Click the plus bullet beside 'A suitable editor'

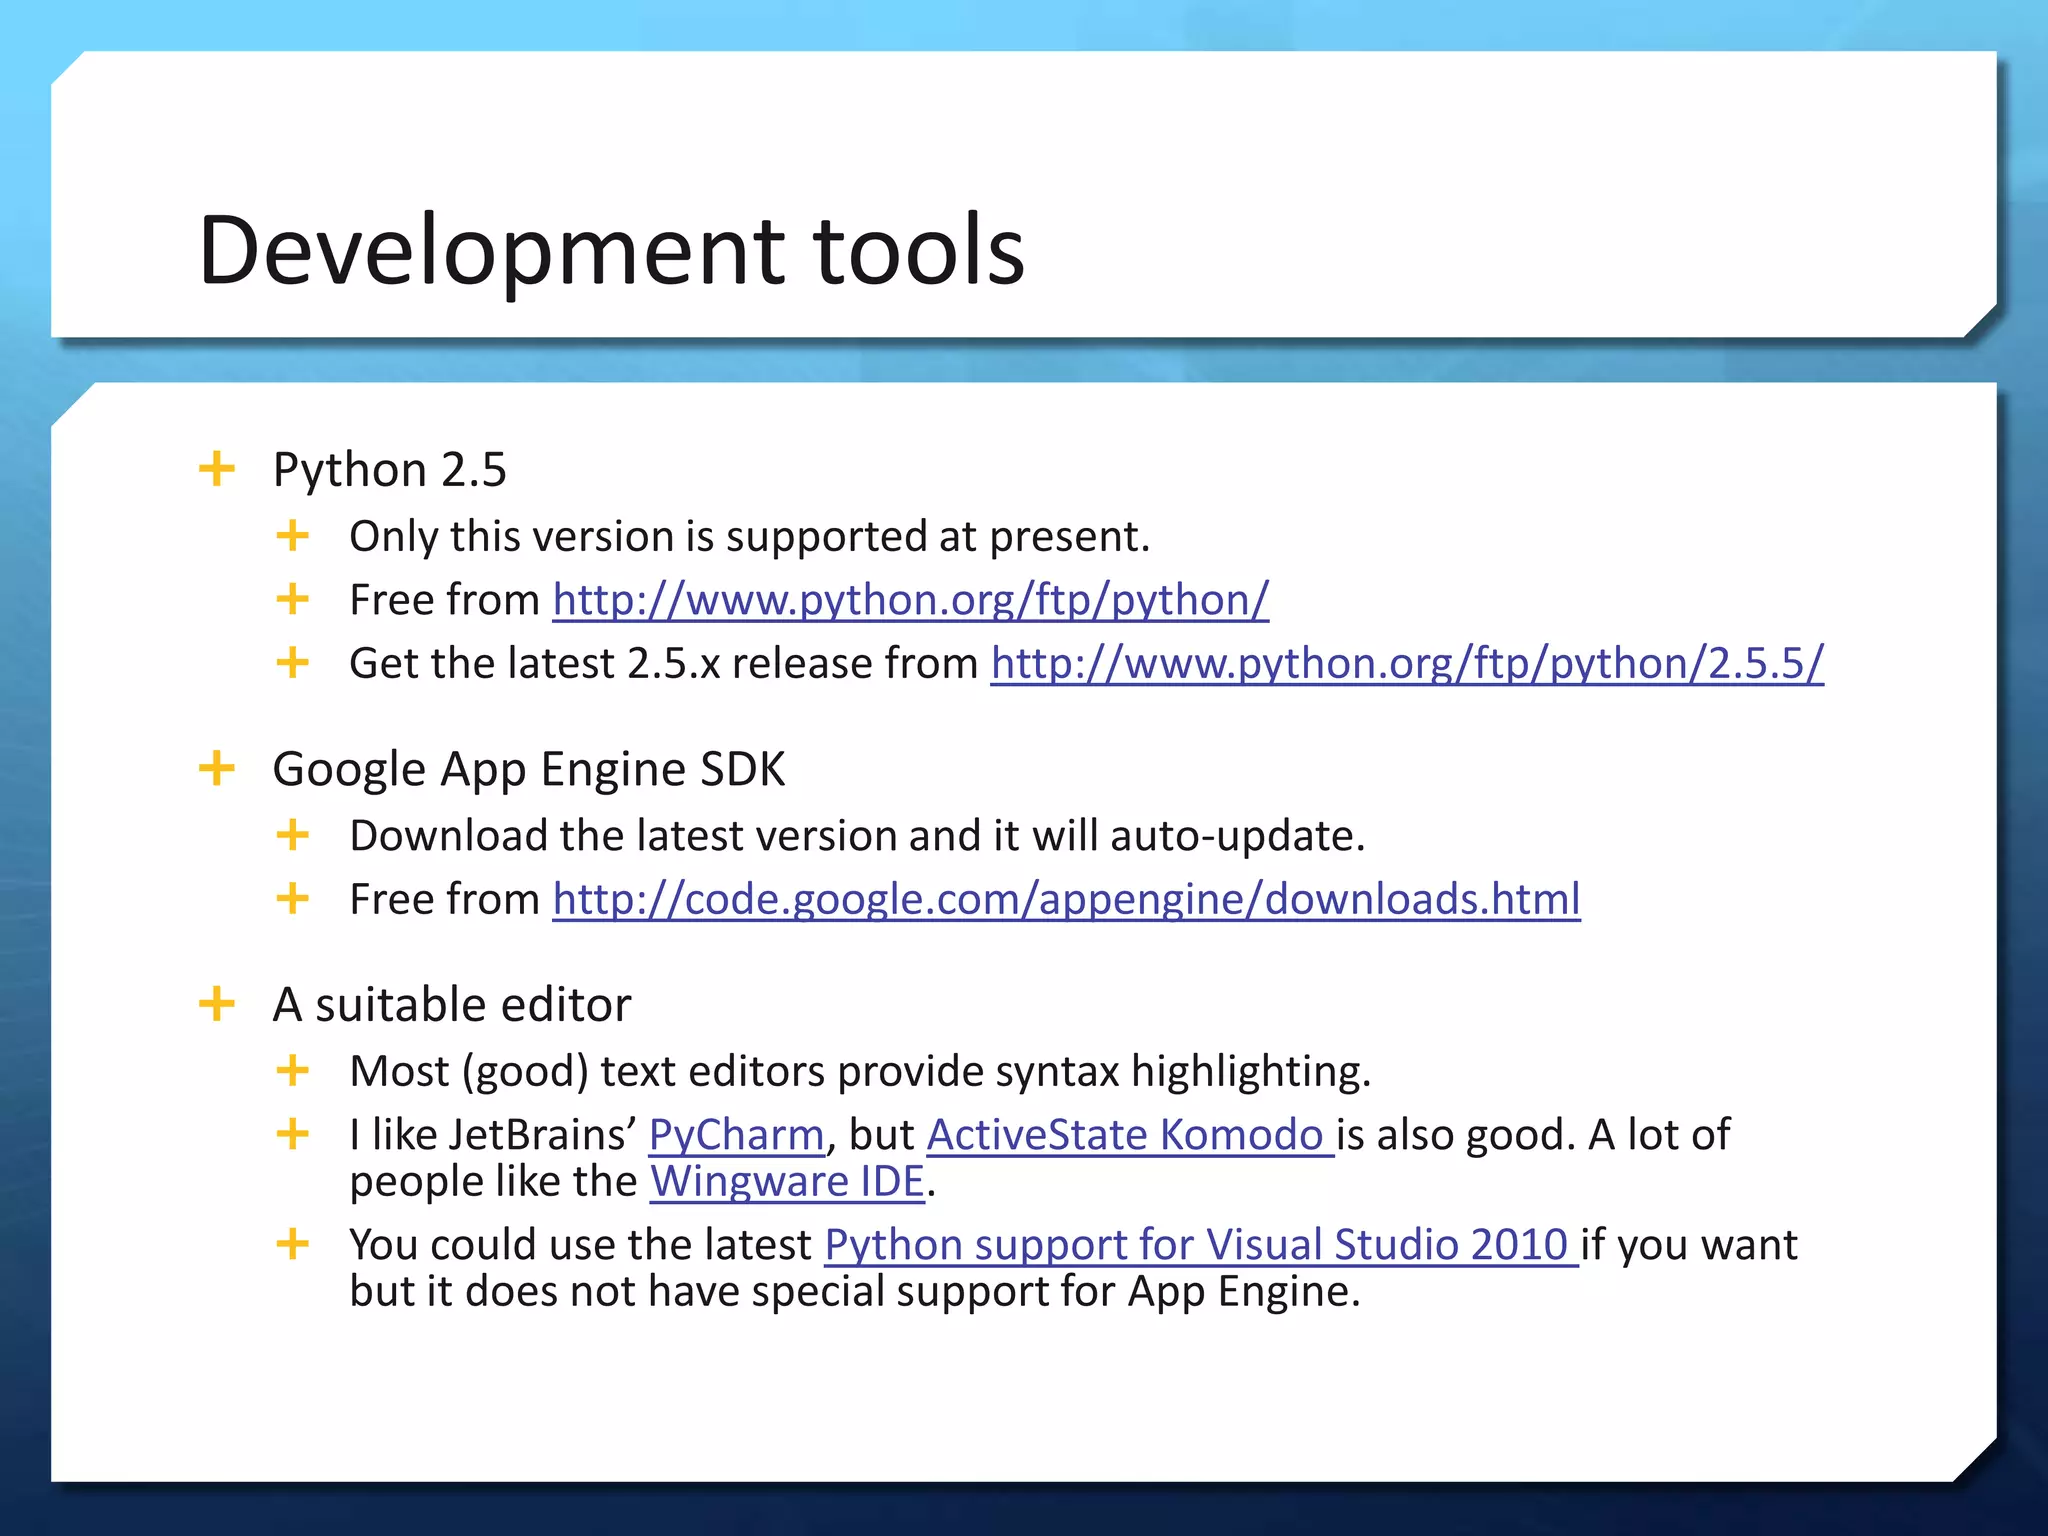[x=217, y=1003]
